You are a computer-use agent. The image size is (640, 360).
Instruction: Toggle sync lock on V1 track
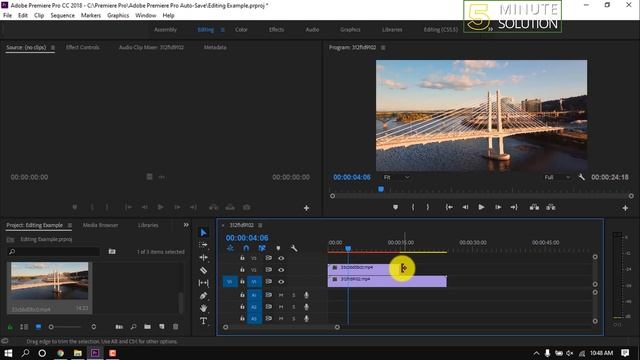pos(269,282)
